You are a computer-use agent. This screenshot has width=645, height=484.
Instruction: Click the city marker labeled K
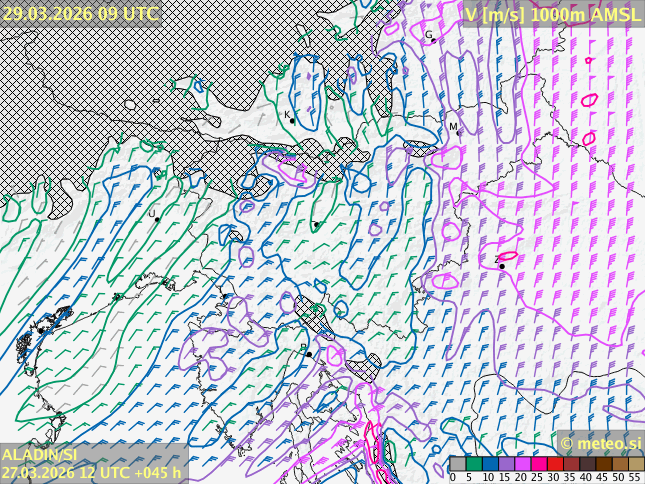point(293,120)
